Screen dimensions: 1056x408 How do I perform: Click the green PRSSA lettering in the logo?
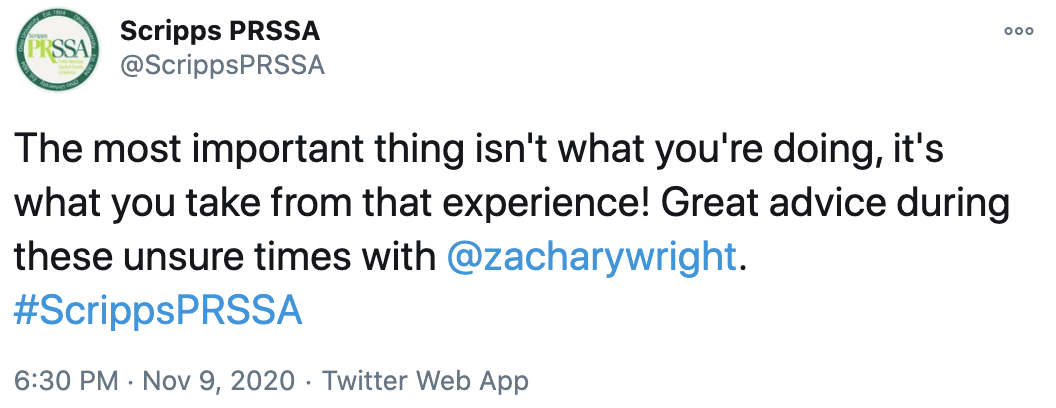pos(54,47)
